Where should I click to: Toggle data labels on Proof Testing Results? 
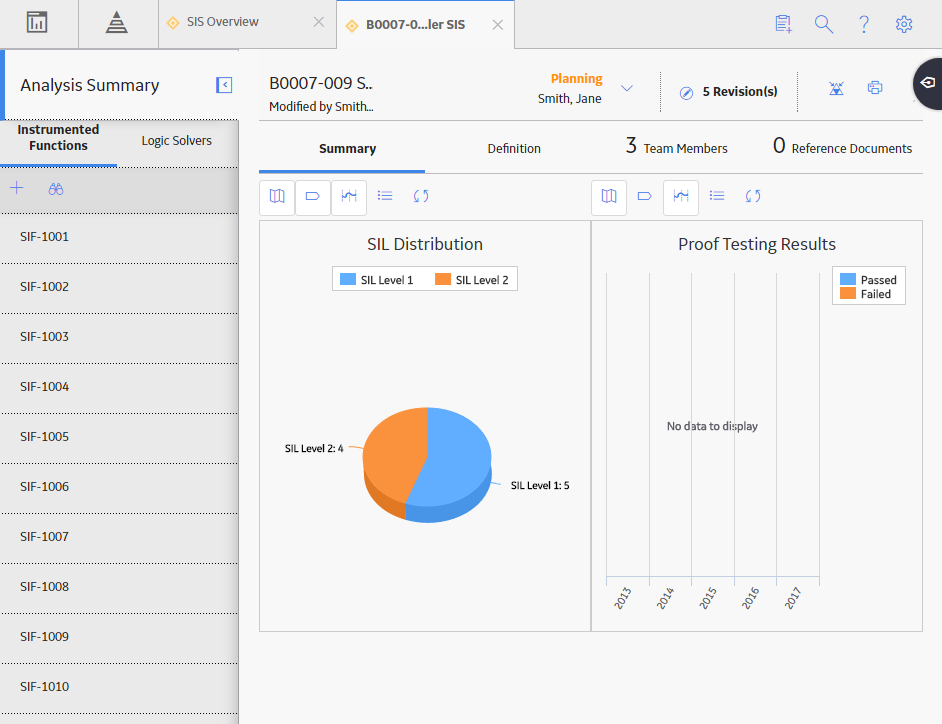(645, 196)
